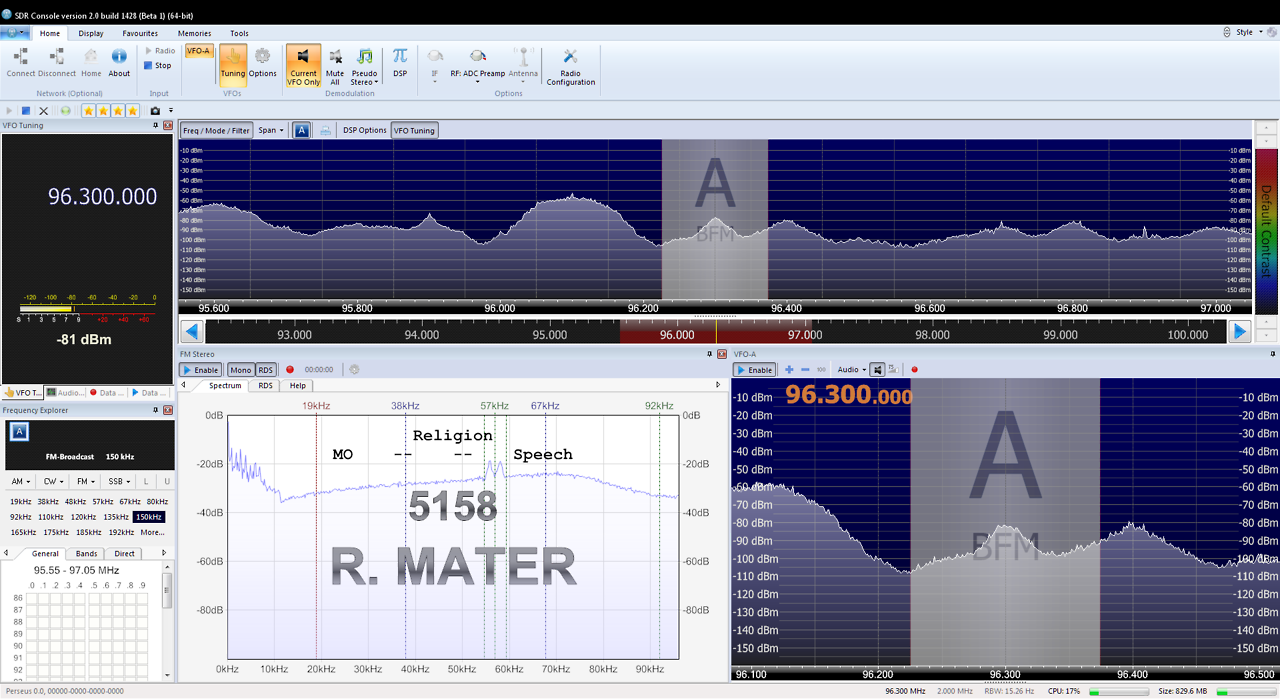Toggle VFO Tuning panel button
Image resolution: width=1280 pixels, height=699 pixels.
point(414,130)
